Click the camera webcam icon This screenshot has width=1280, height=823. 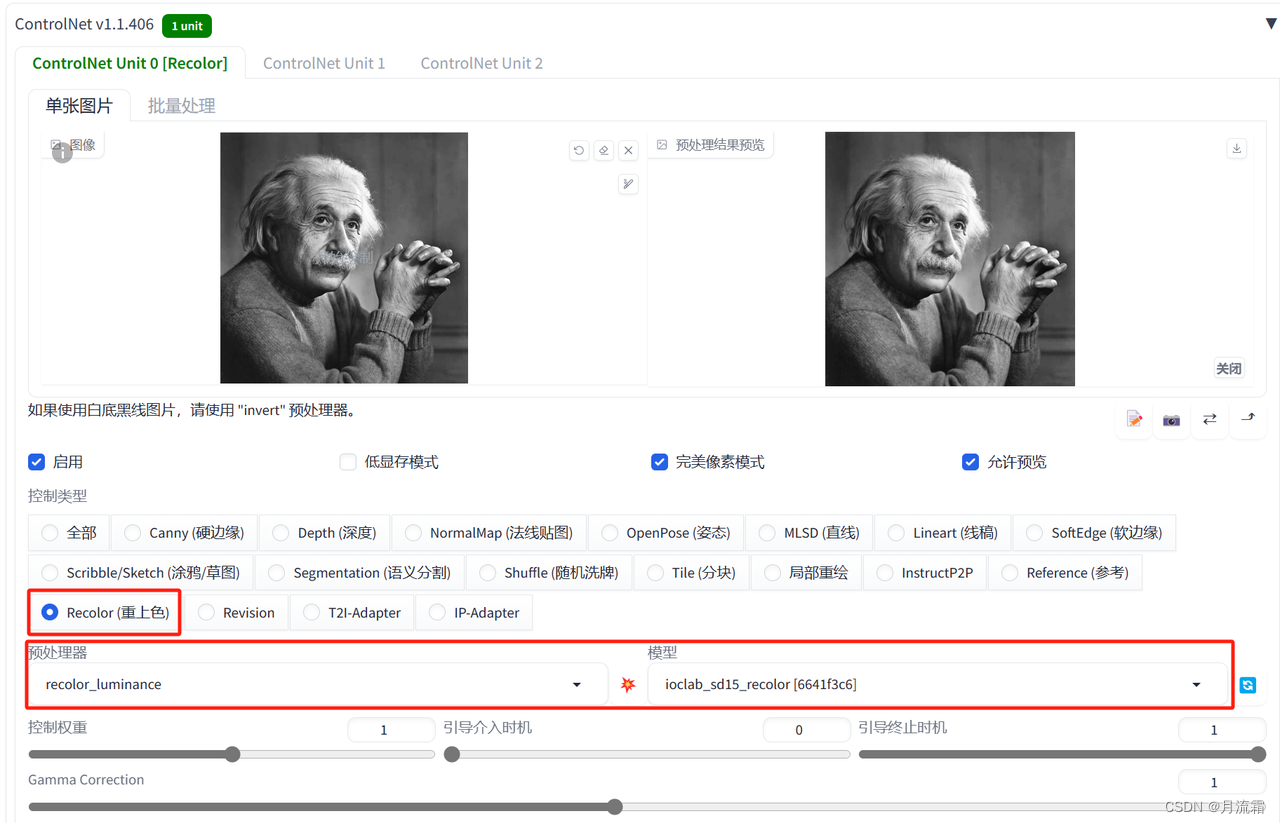click(1171, 420)
